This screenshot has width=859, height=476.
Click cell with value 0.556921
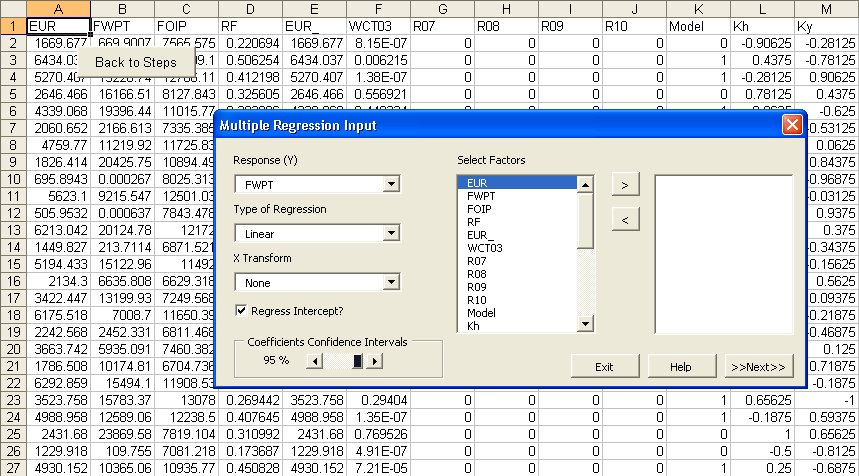coord(379,94)
